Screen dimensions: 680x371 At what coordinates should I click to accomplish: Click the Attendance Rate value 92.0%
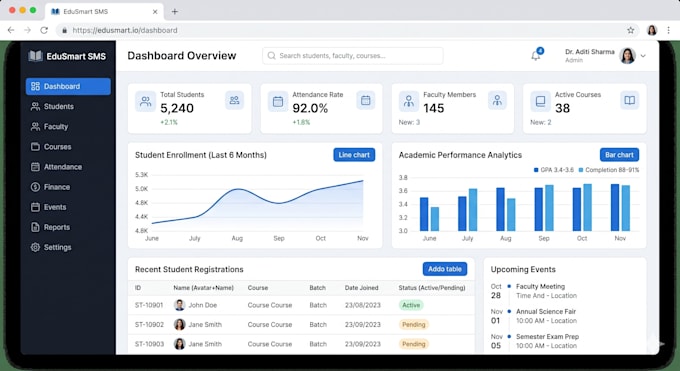pos(310,108)
